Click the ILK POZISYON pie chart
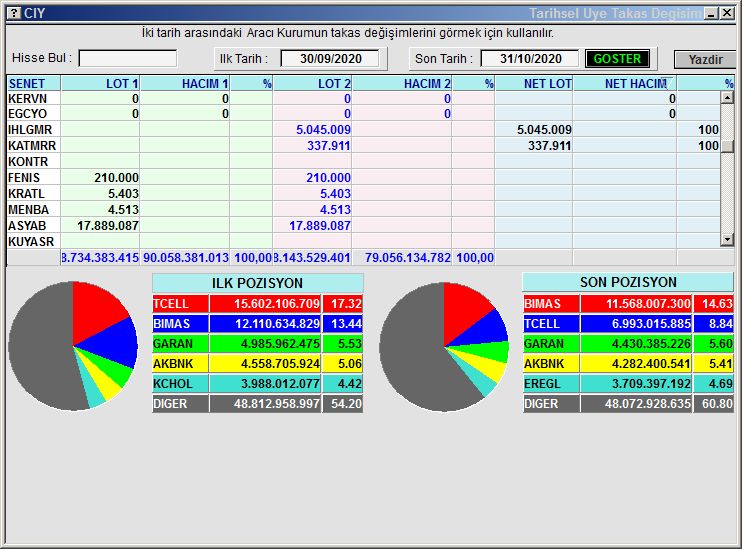The image size is (742, 549). [73, 346]
